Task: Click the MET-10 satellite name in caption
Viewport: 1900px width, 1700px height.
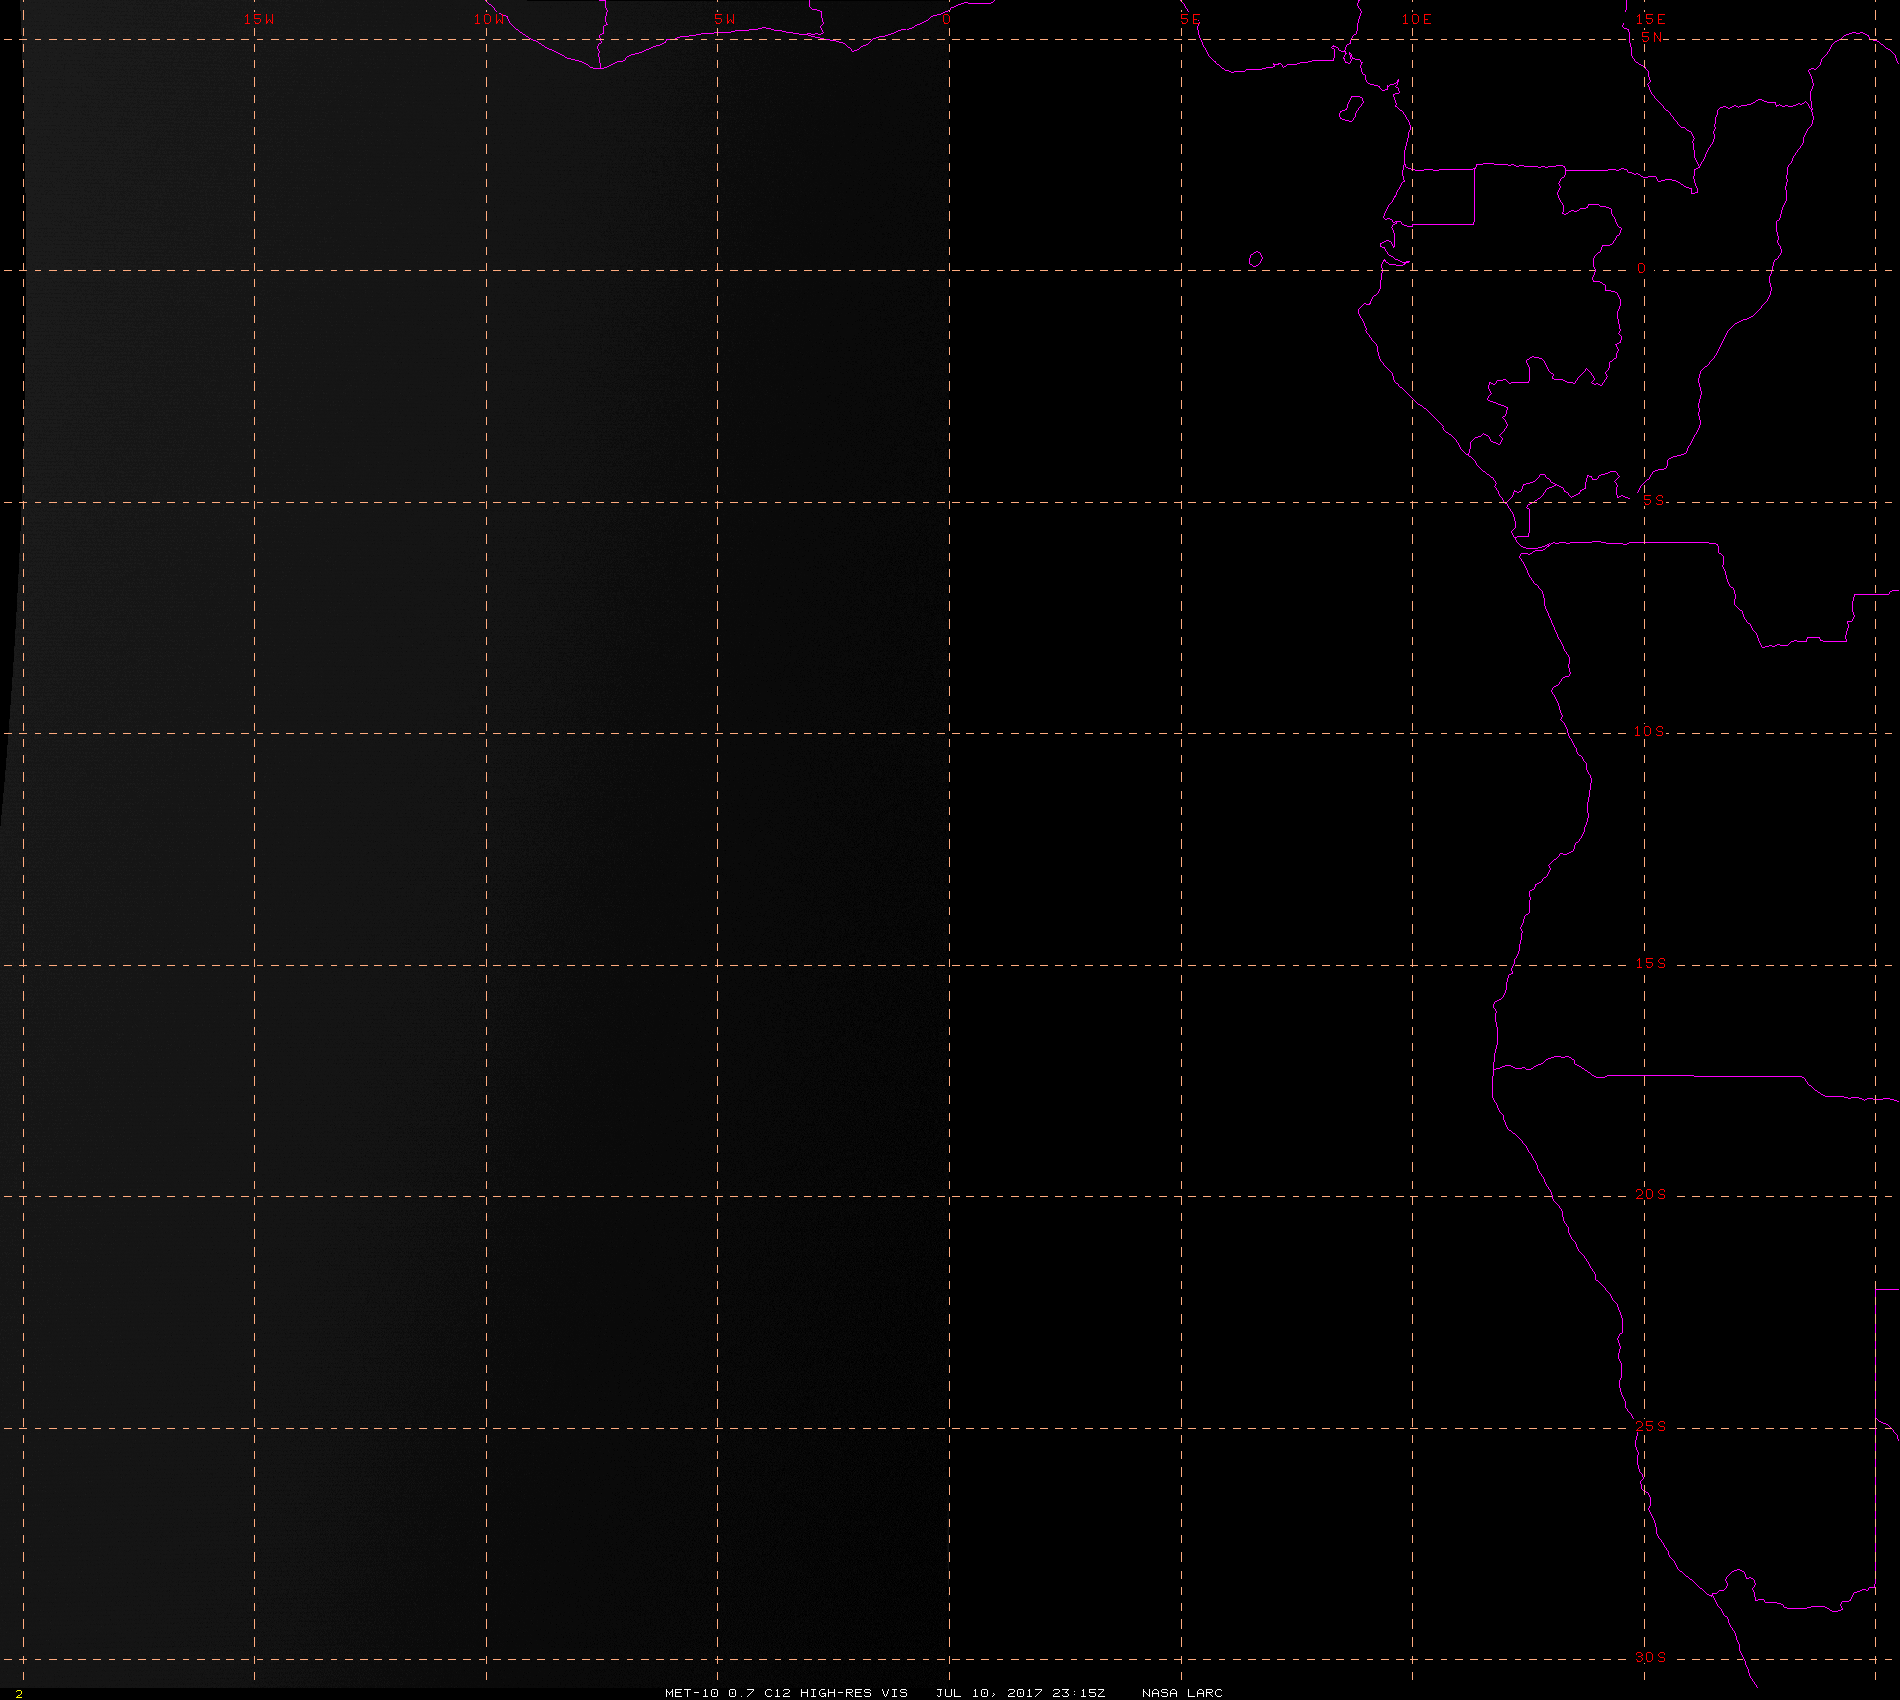Action: click(x=692, y=1693)
